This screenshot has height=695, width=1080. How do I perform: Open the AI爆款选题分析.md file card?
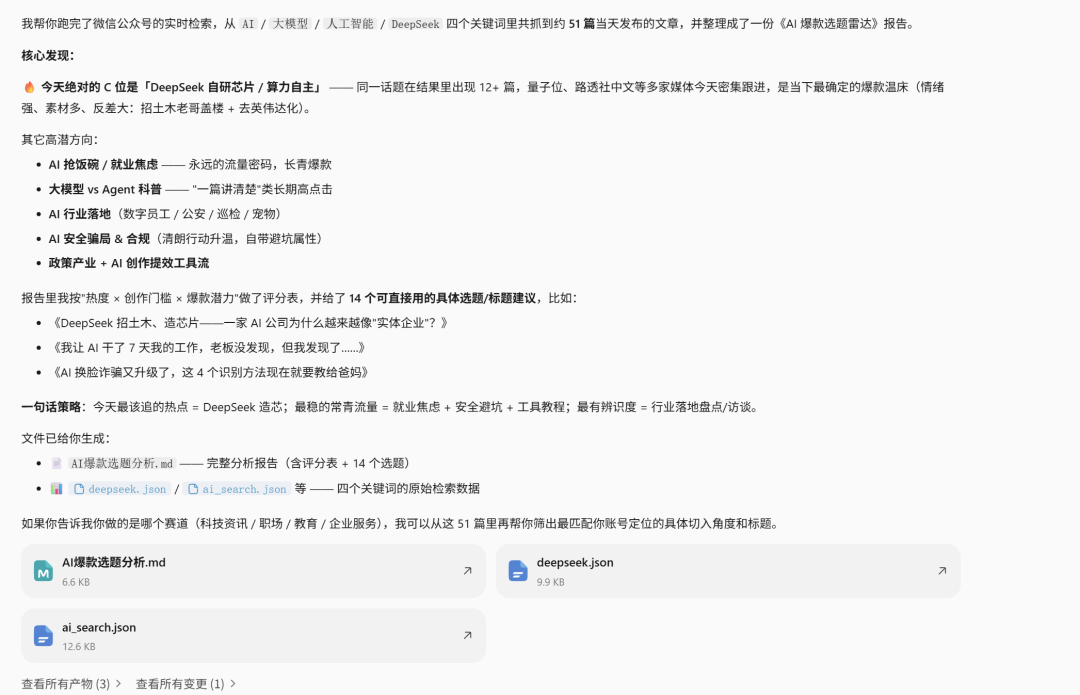tap(253, 571)
